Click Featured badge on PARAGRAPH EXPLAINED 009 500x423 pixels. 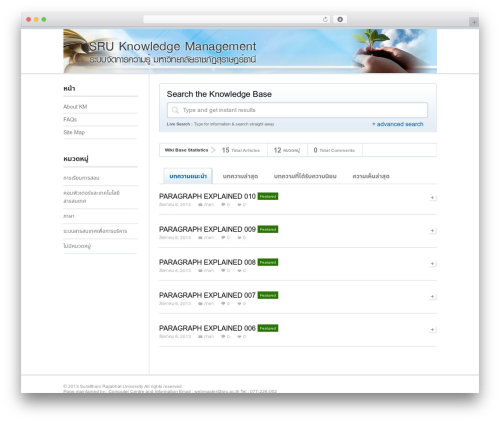[x=268, y=229]
